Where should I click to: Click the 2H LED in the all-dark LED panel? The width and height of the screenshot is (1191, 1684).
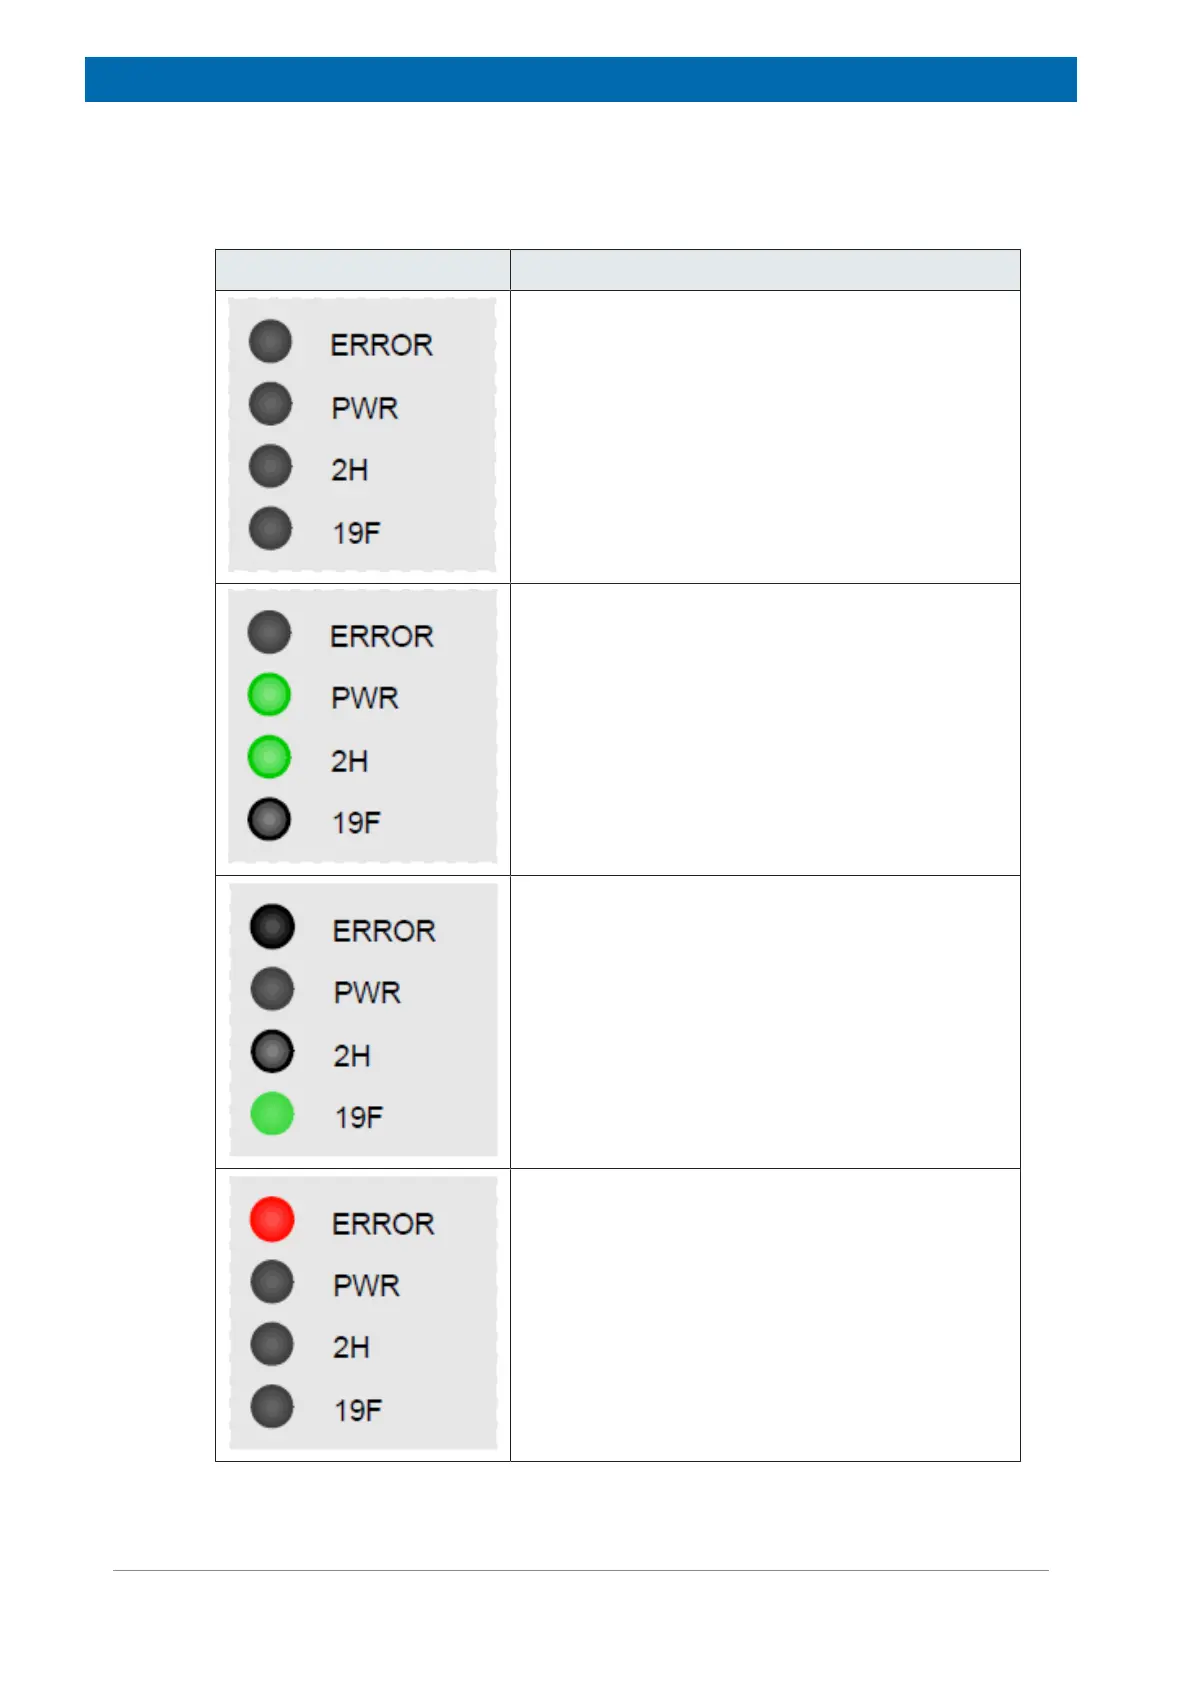270,467
